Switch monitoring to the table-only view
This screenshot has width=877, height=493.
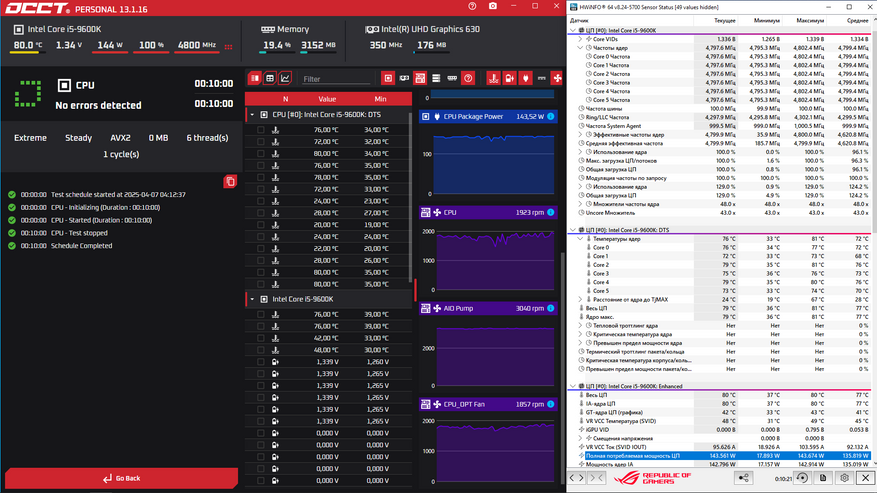click(x=270, y=78)
